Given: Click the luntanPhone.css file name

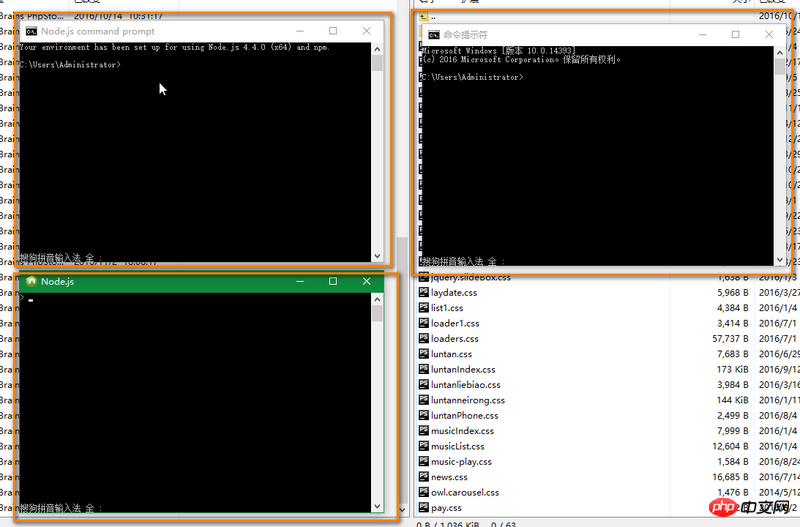Looking at the screenshot, I should click(x=465, y=415).
